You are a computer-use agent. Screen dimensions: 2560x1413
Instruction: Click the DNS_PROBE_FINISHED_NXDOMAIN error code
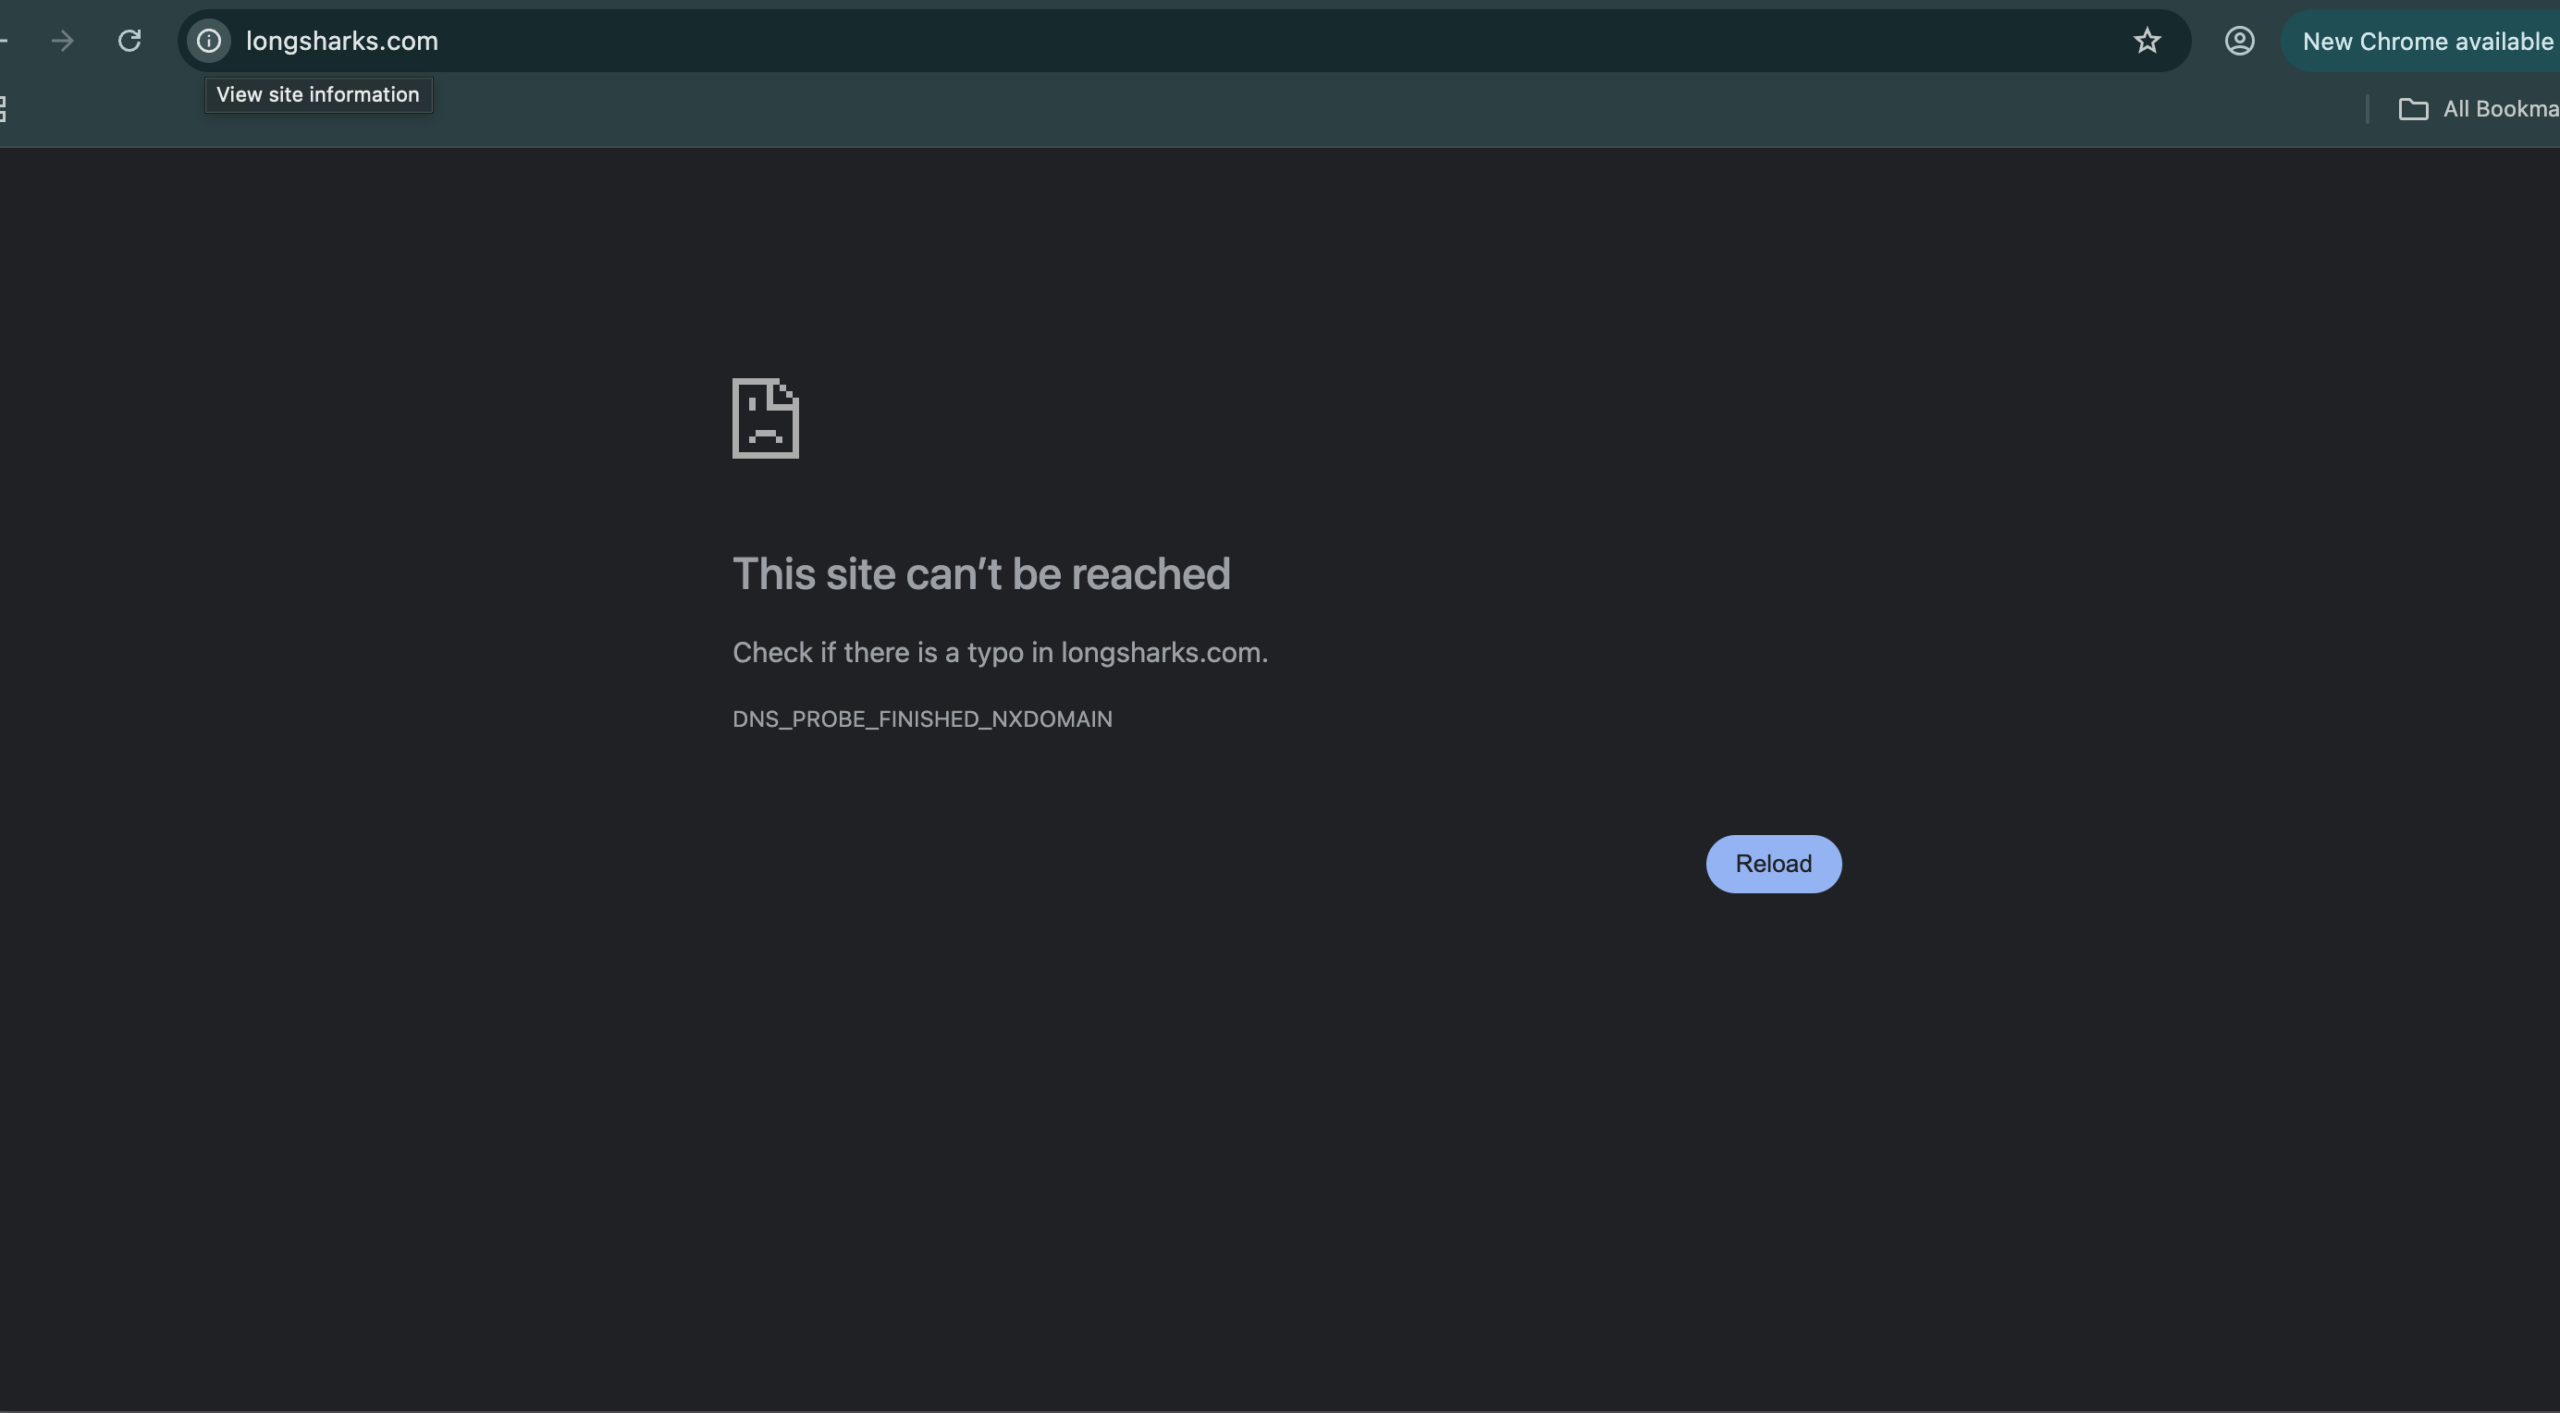(922, 719)
